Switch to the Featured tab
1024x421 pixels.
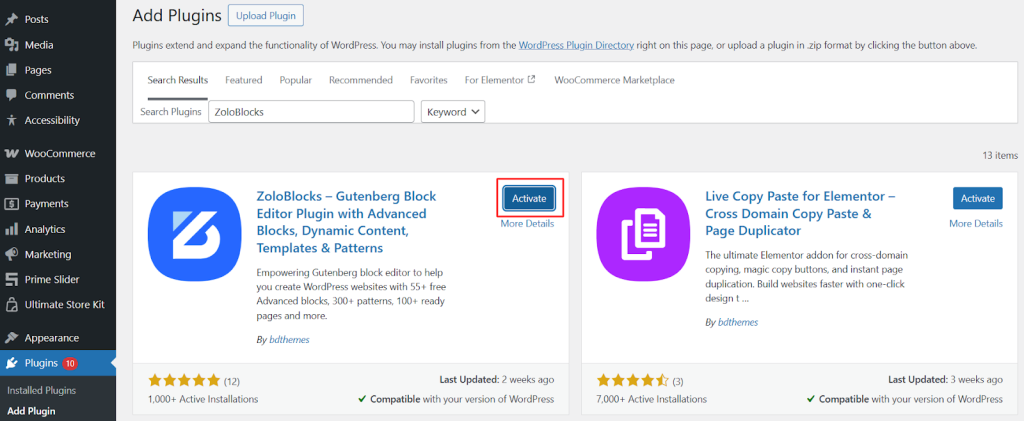(x=244, y=80)
